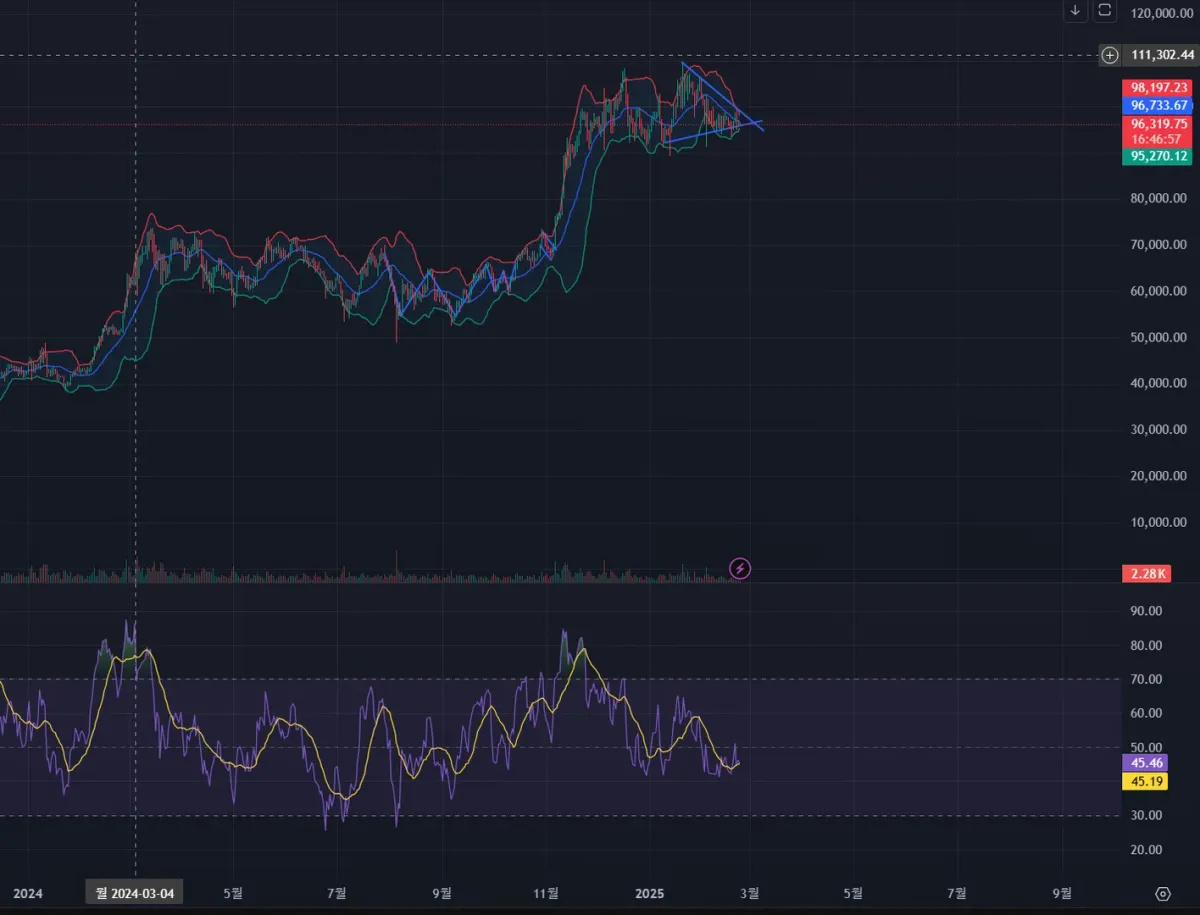Click the down arrow icon above the chart
This screenshot has width=1200, height=915.
1075,10
